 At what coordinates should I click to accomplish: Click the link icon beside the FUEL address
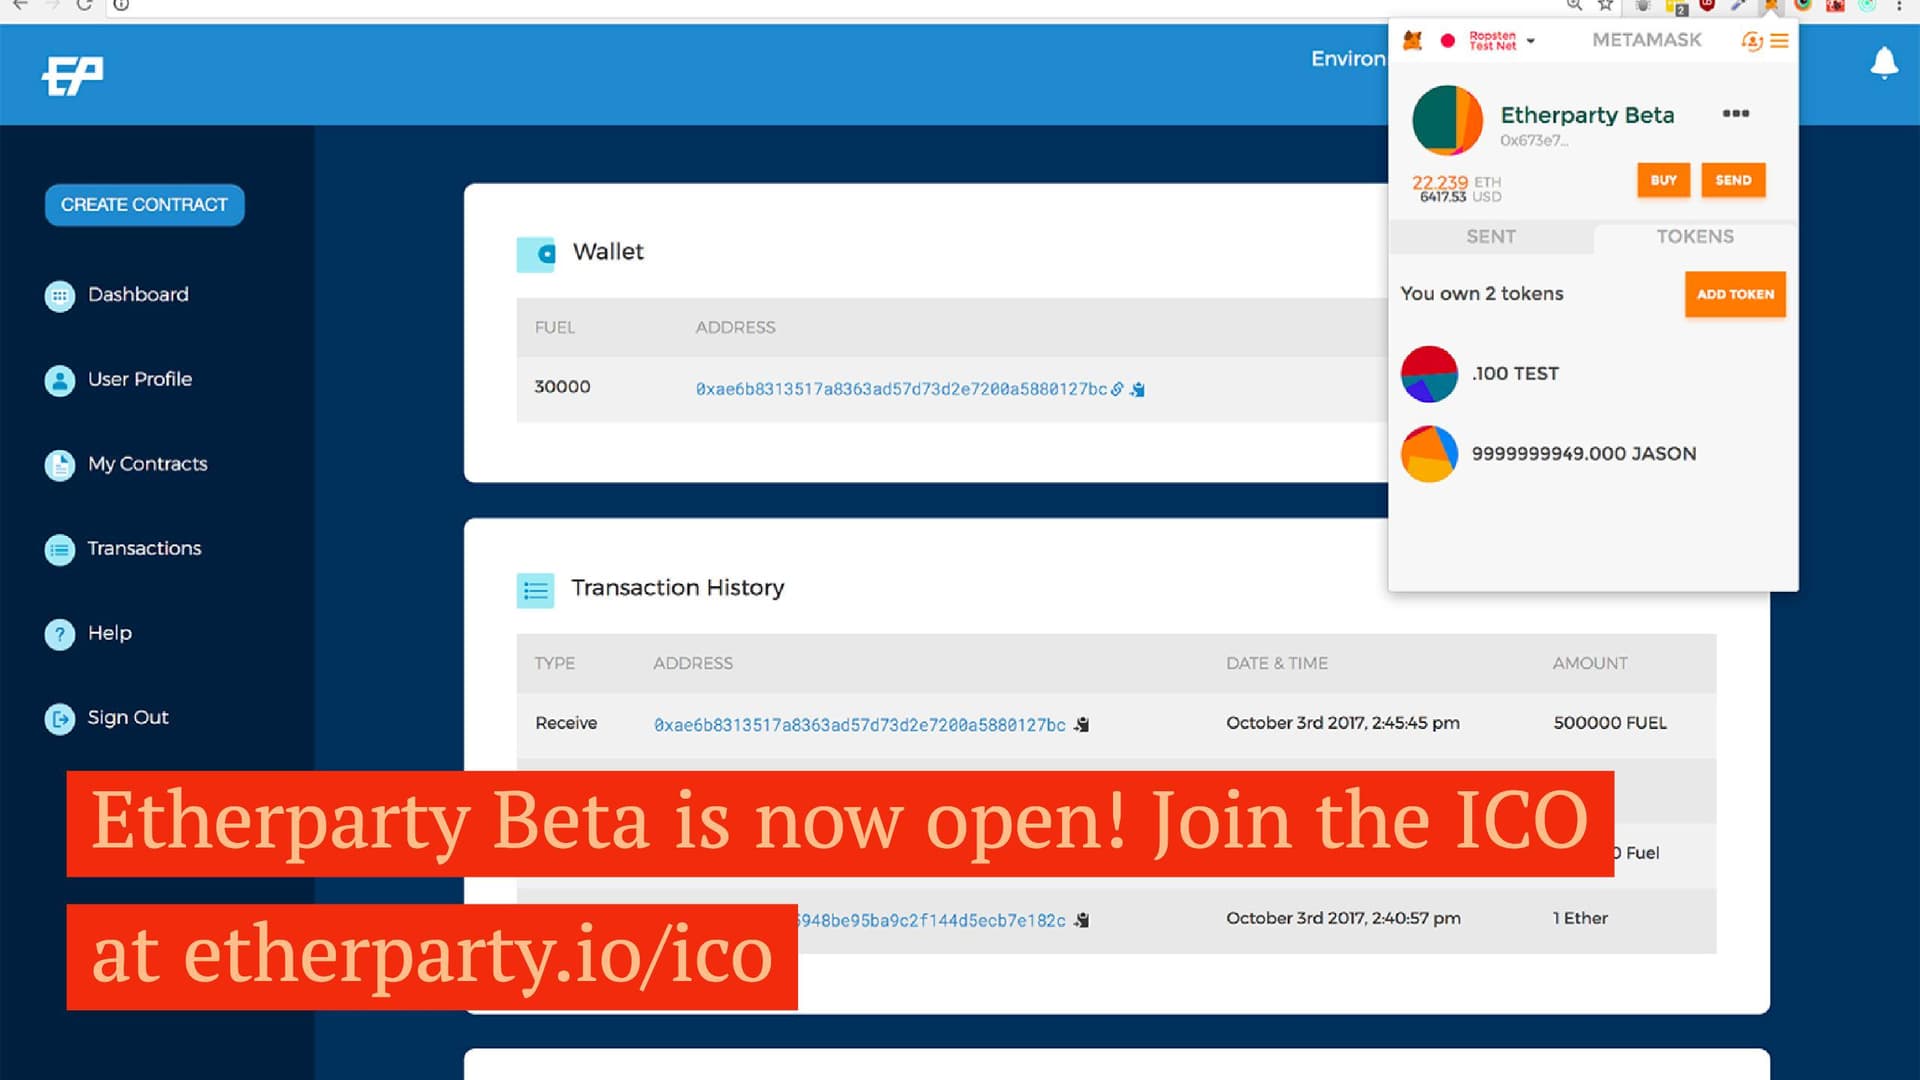tap(1115, 389)
